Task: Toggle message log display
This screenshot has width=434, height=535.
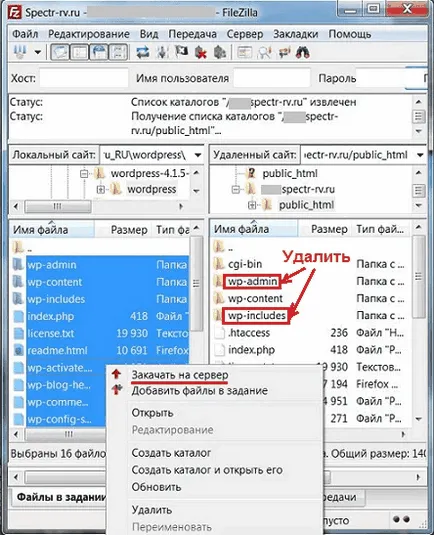Action: point(60,53)
